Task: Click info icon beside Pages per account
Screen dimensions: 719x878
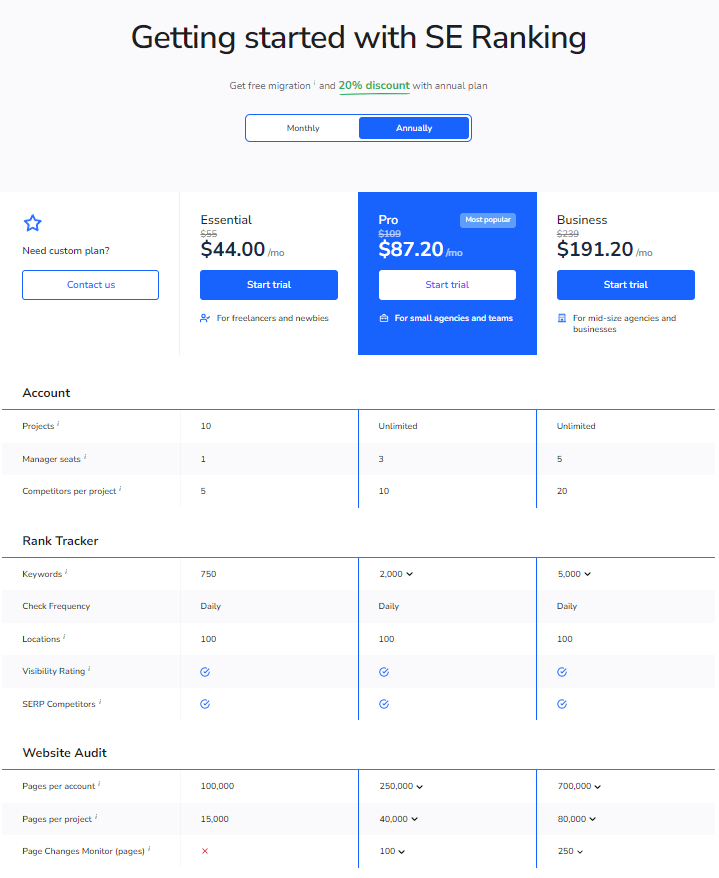Action: point(99,784)
